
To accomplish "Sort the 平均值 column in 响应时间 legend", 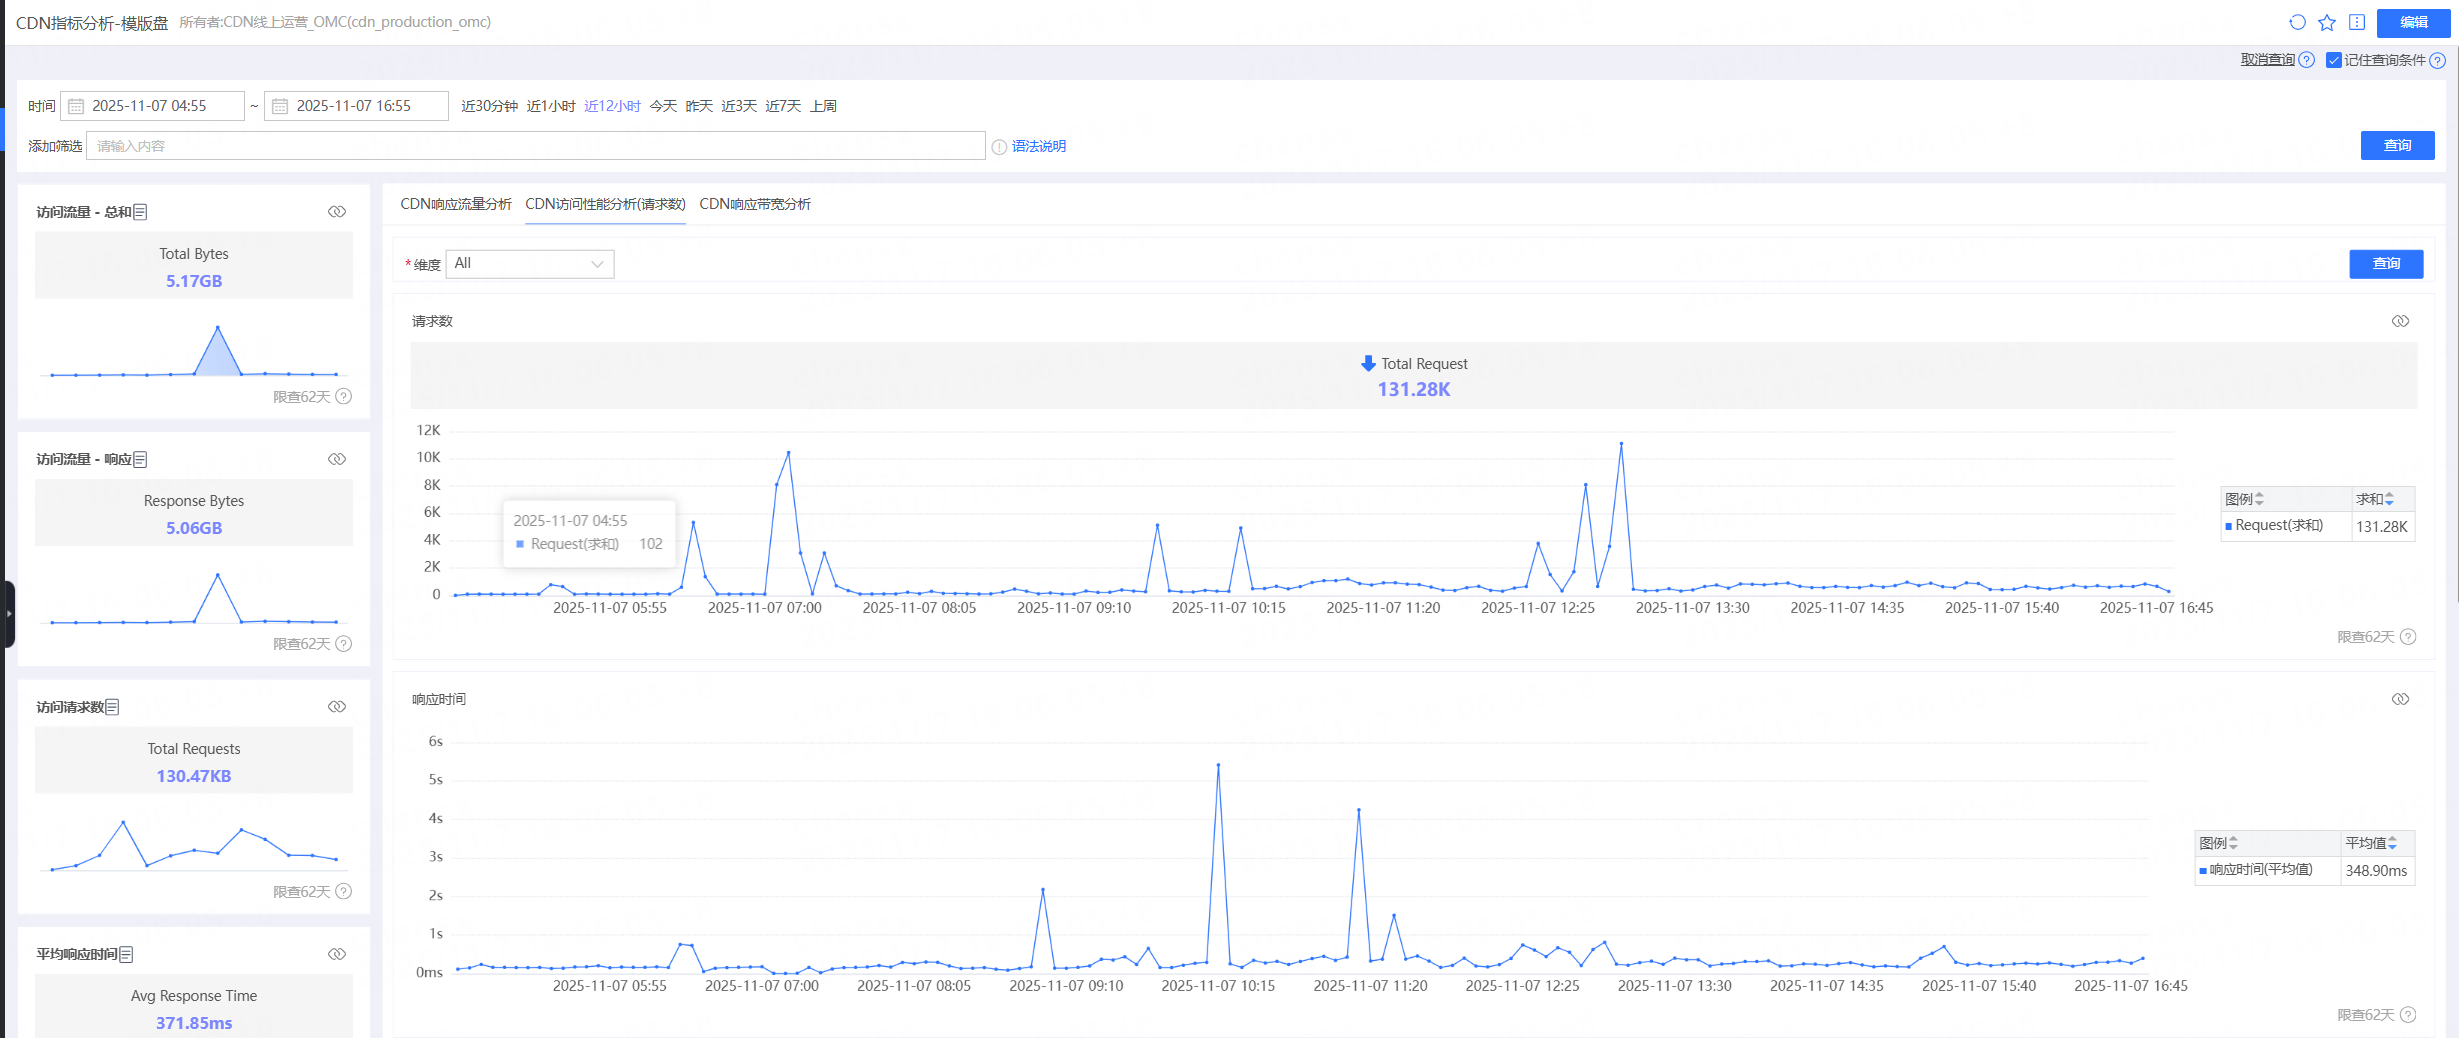I will [2392, 843].
